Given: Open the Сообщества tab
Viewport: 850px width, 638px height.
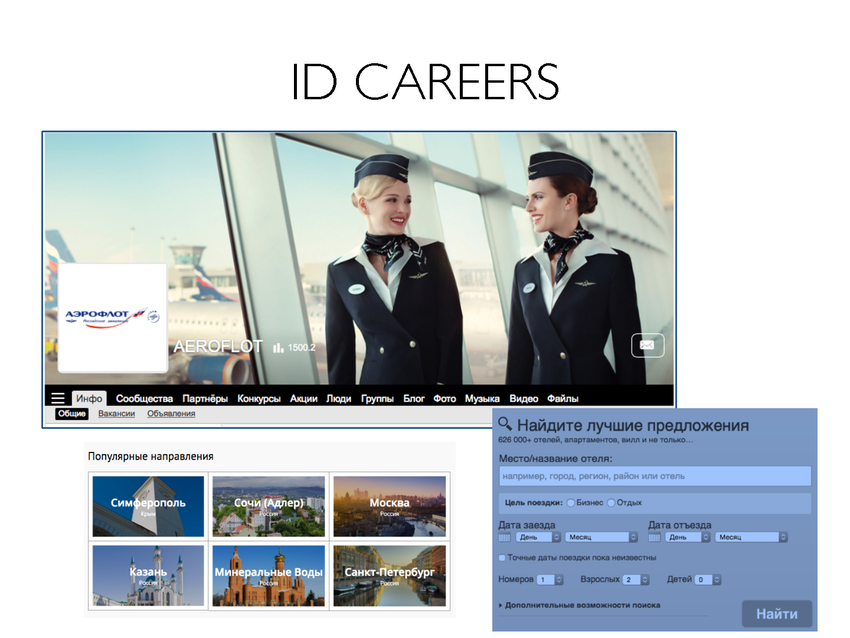Looking at the screenshot, I should (x=144, y=398).
